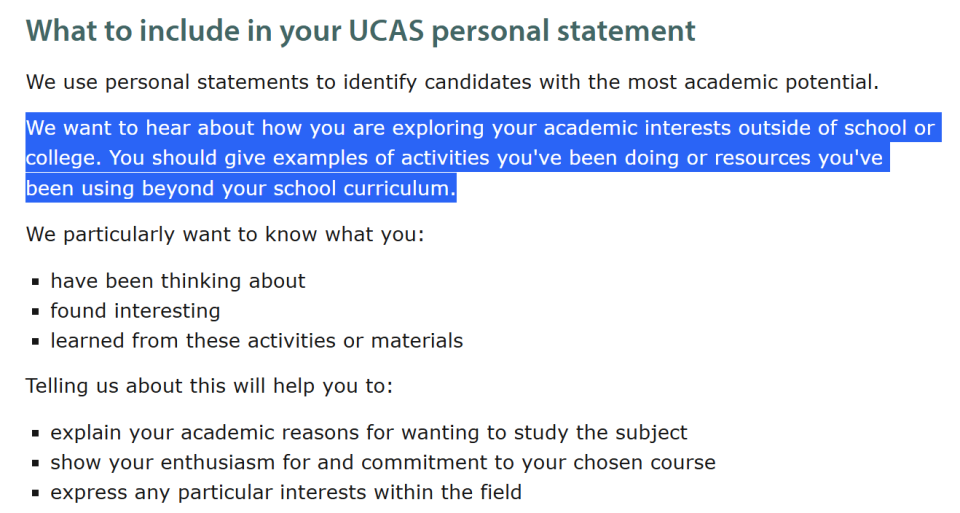
Task: Click the 'found interesting' bullet text
Action: click(x=135, y=311)
